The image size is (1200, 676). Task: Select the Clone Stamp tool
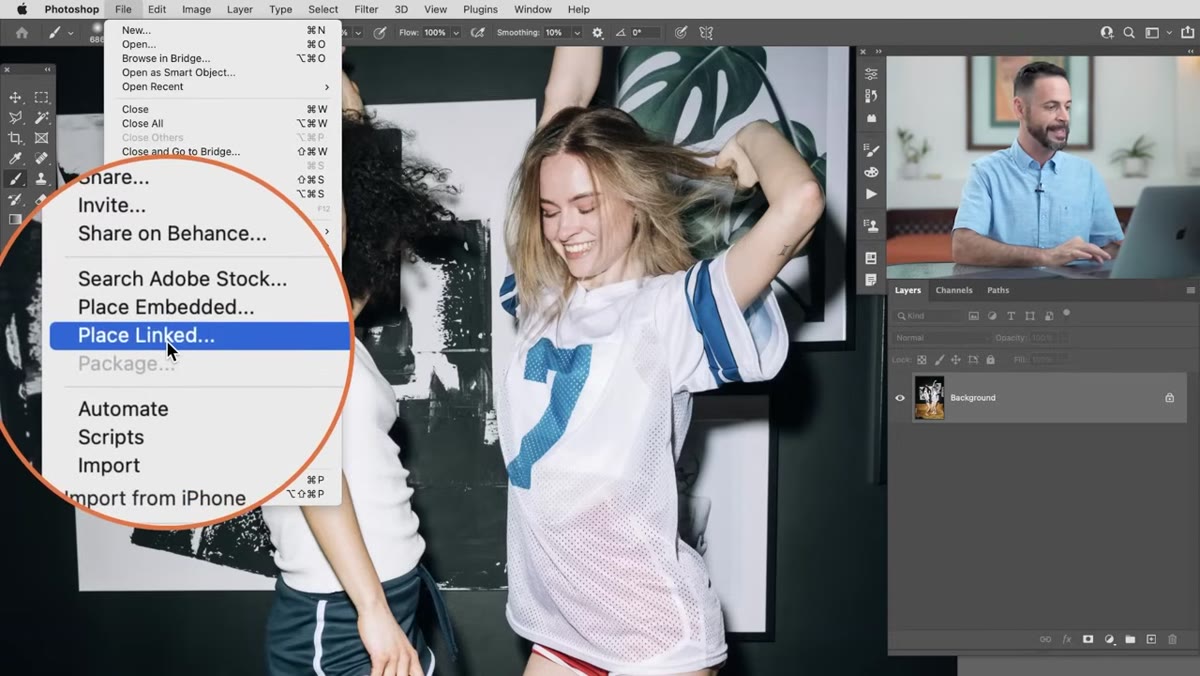point(41,179)
